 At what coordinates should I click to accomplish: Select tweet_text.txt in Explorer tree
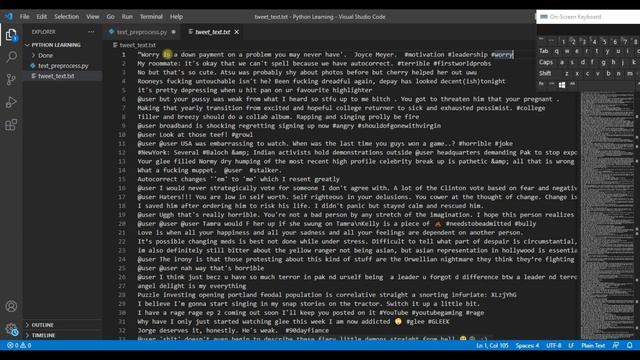tap(56, 76)
